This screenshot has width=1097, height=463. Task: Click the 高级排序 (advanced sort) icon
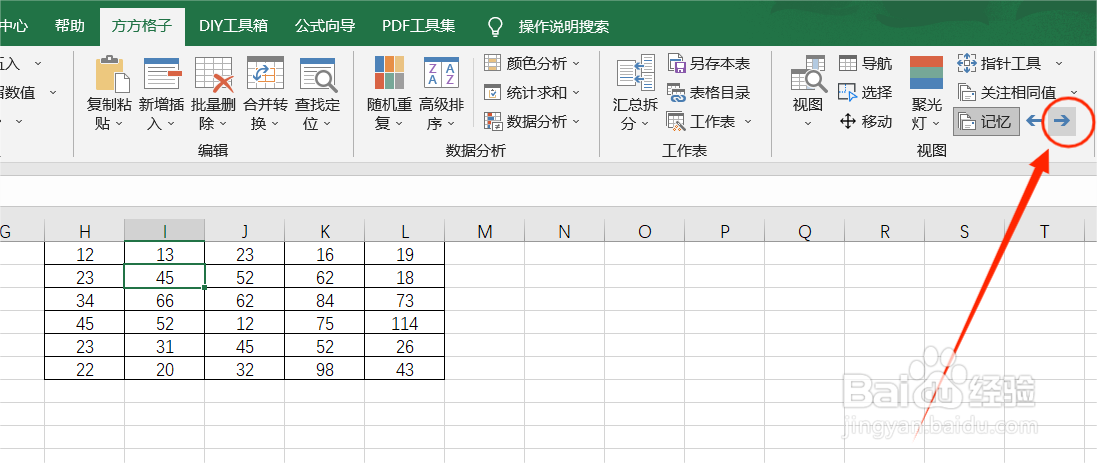click(441, 76)
